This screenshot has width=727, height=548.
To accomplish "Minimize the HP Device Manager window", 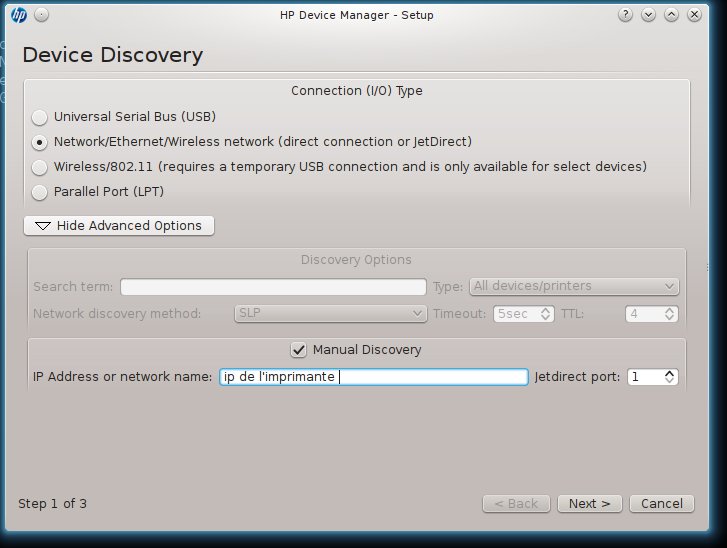I will point(648,15).
